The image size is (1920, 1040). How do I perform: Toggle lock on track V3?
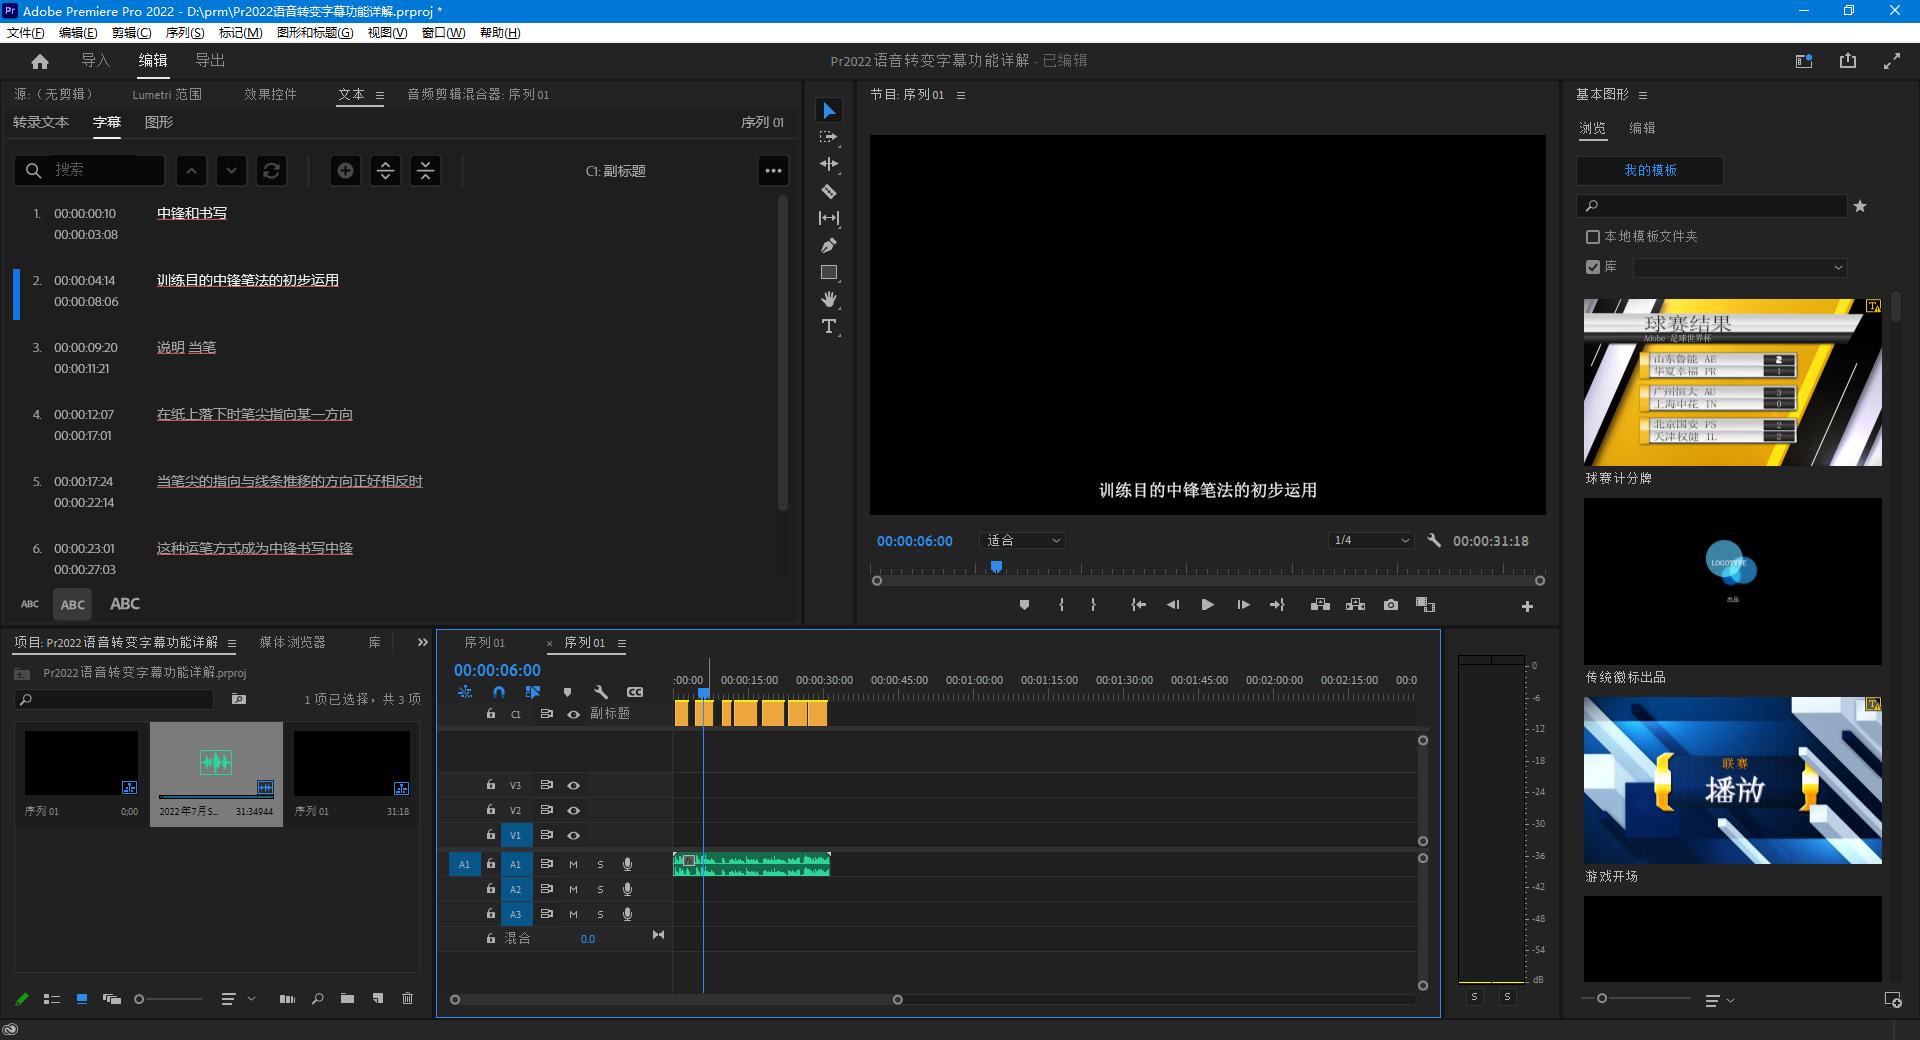pos(490,785)
